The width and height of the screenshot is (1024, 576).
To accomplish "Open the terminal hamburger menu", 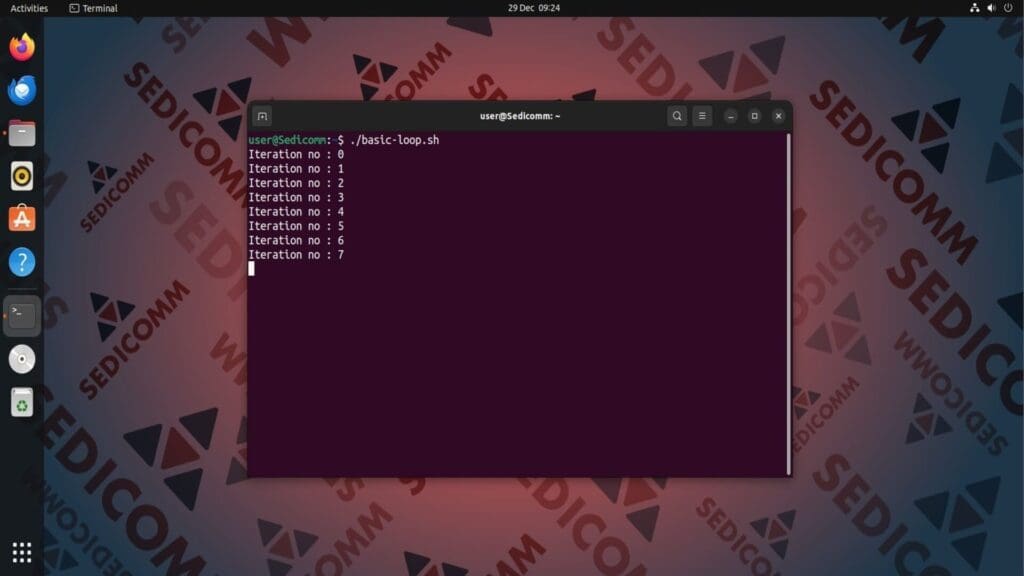I will [x=702, y=115].
